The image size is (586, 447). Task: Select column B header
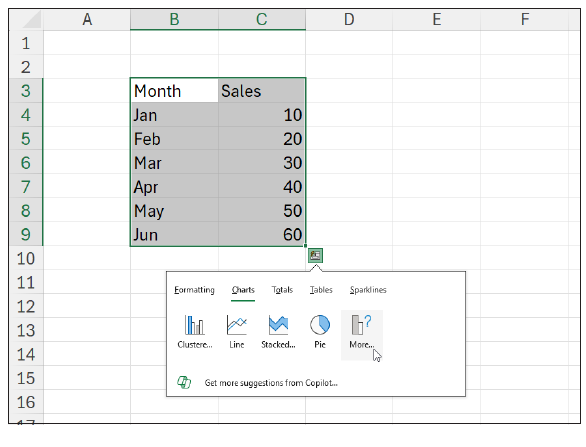click(x=175, y=19)
